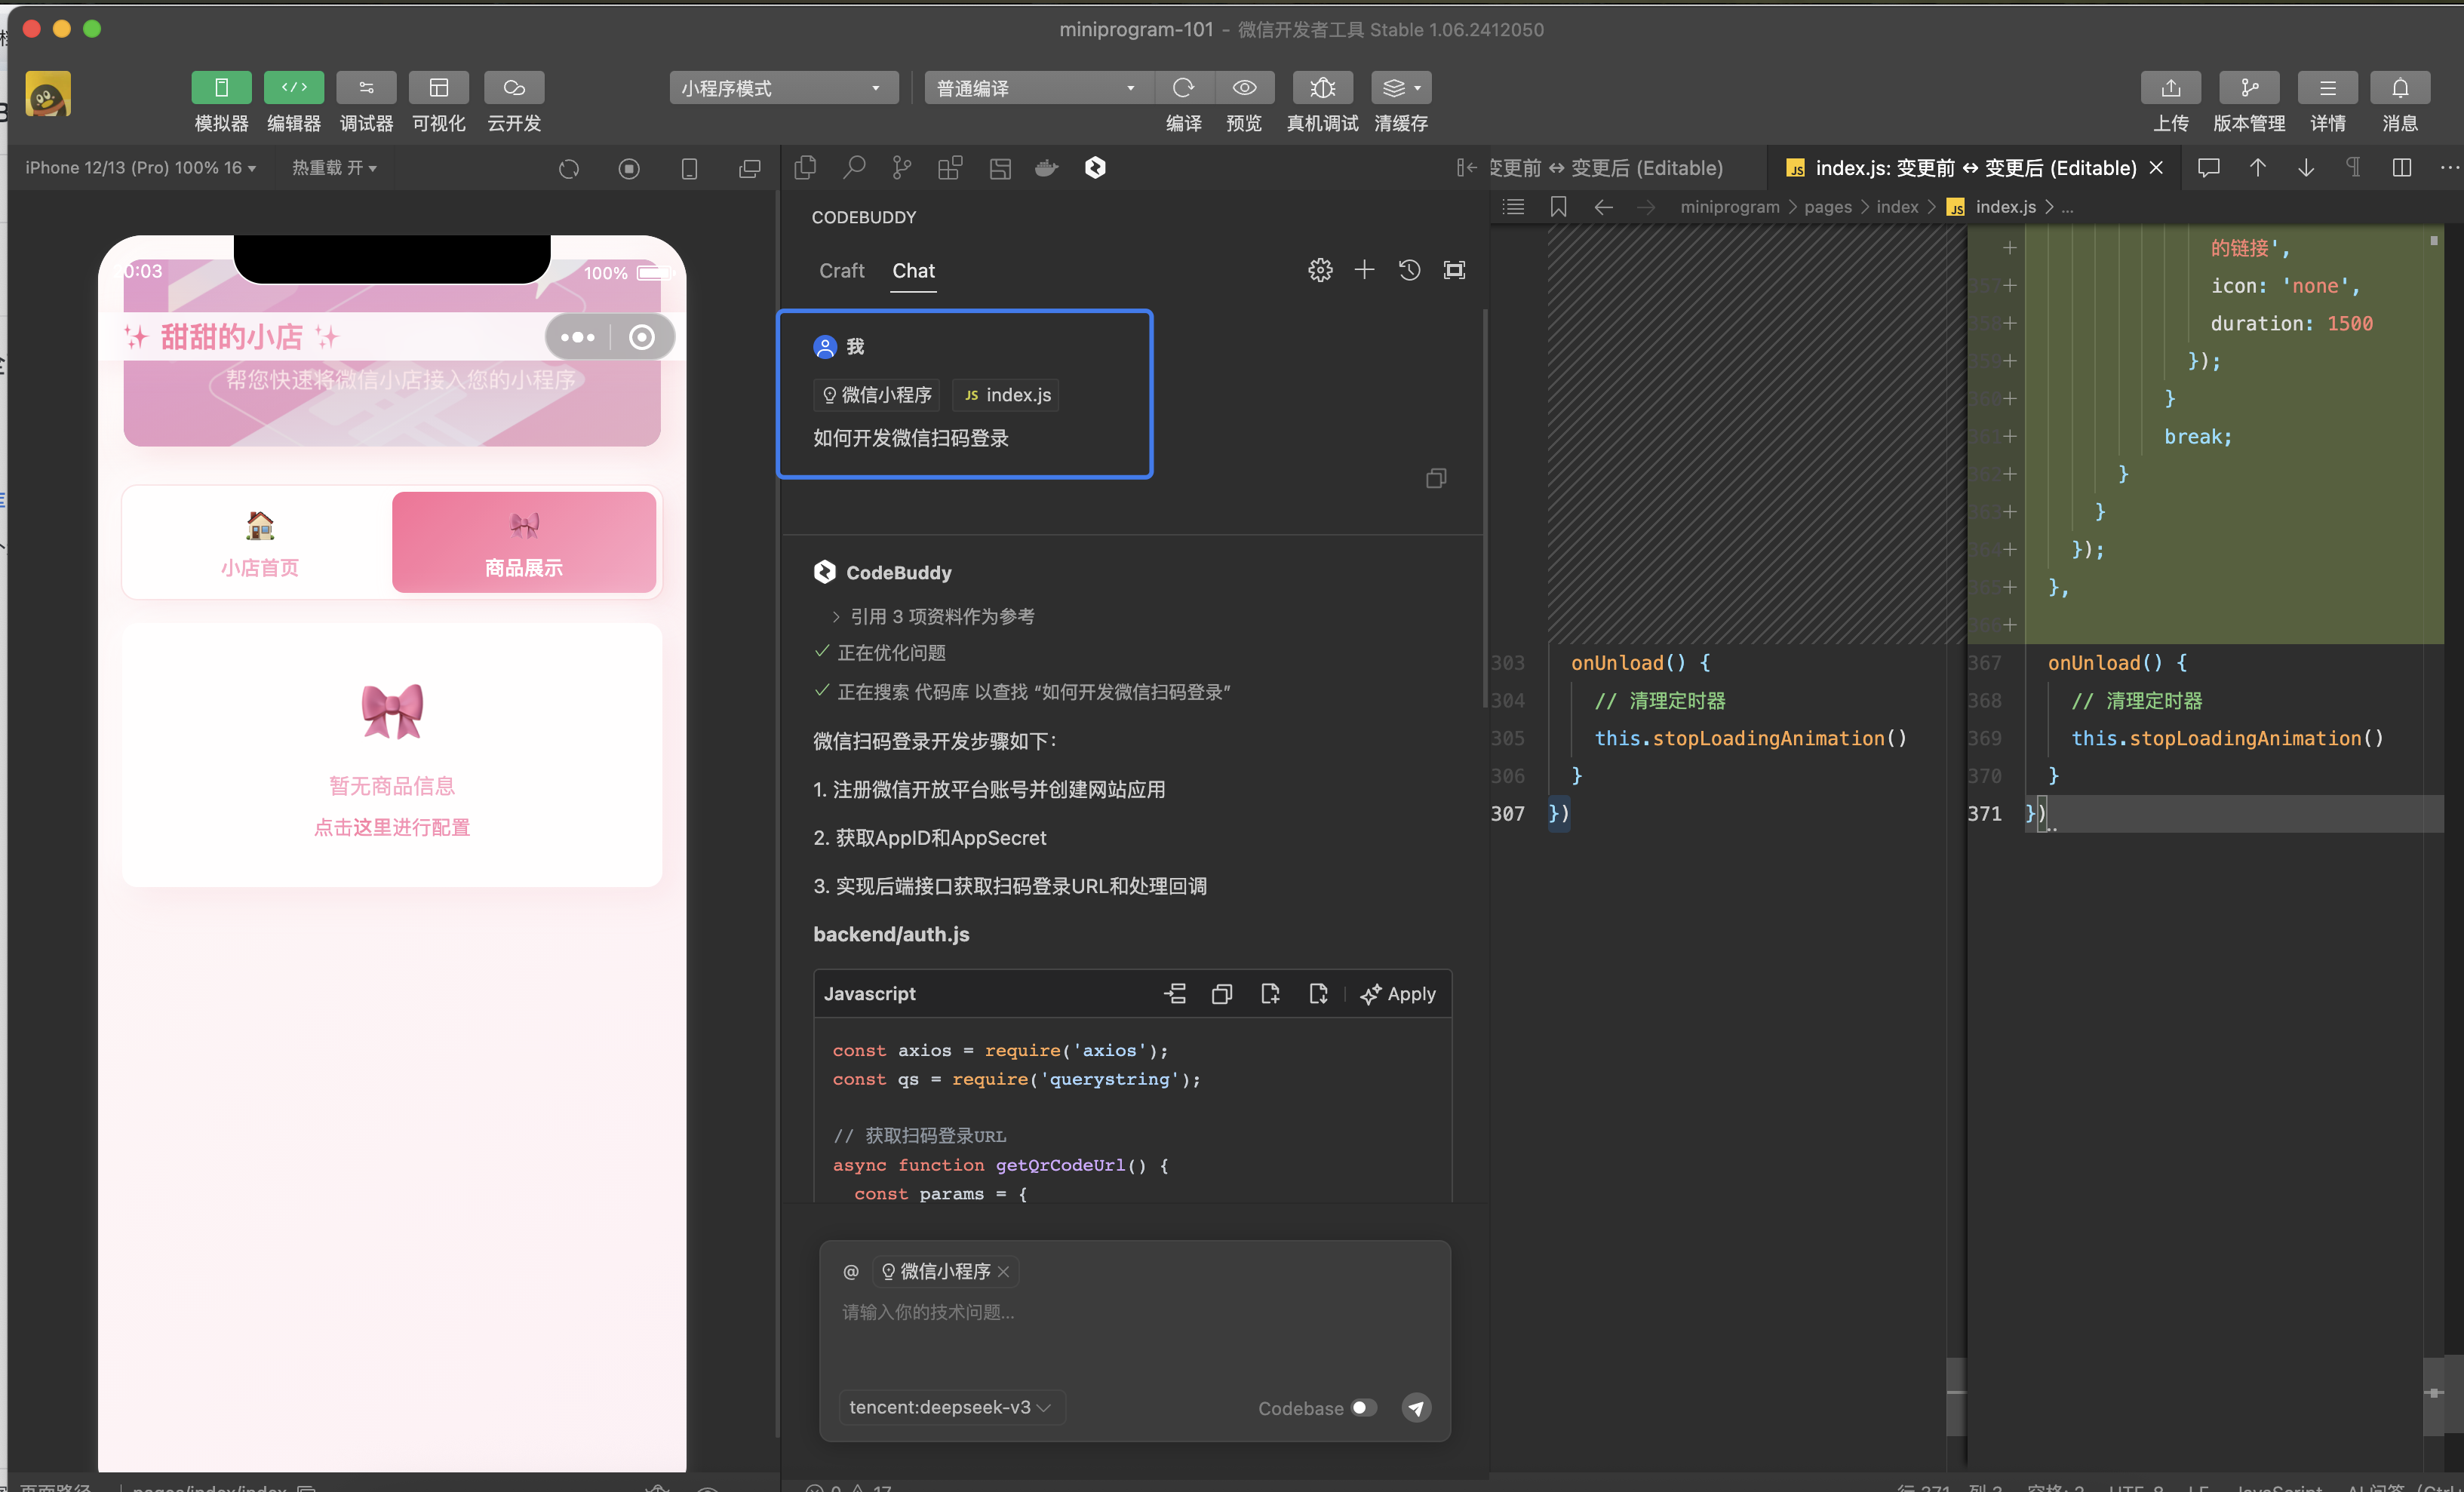Click 点击这里进行配置 link in simulator
This screenshot has width=2464, height=1492.
392,827
